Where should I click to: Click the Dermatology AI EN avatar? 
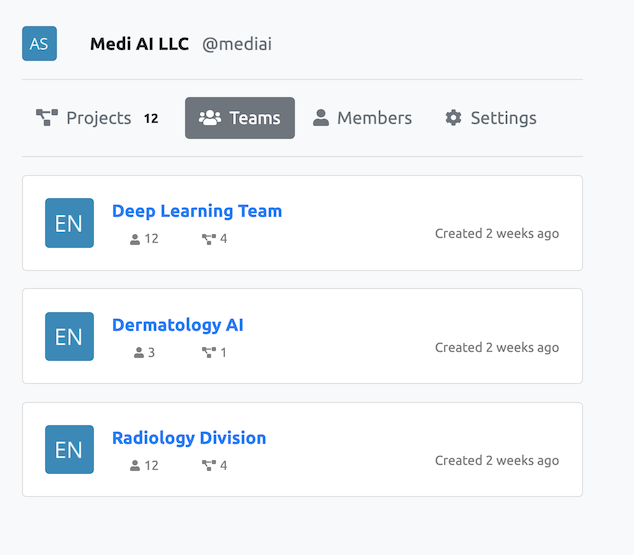coord(70,336)
